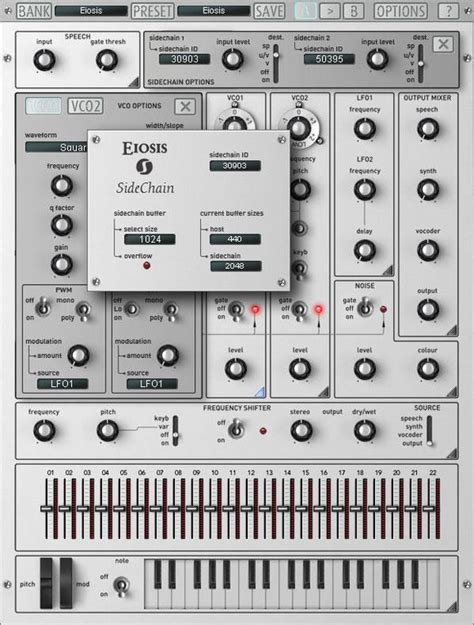Toggle the note off/on switch
The height and width of the screenshot is (625, 474).
click(121, 586)
